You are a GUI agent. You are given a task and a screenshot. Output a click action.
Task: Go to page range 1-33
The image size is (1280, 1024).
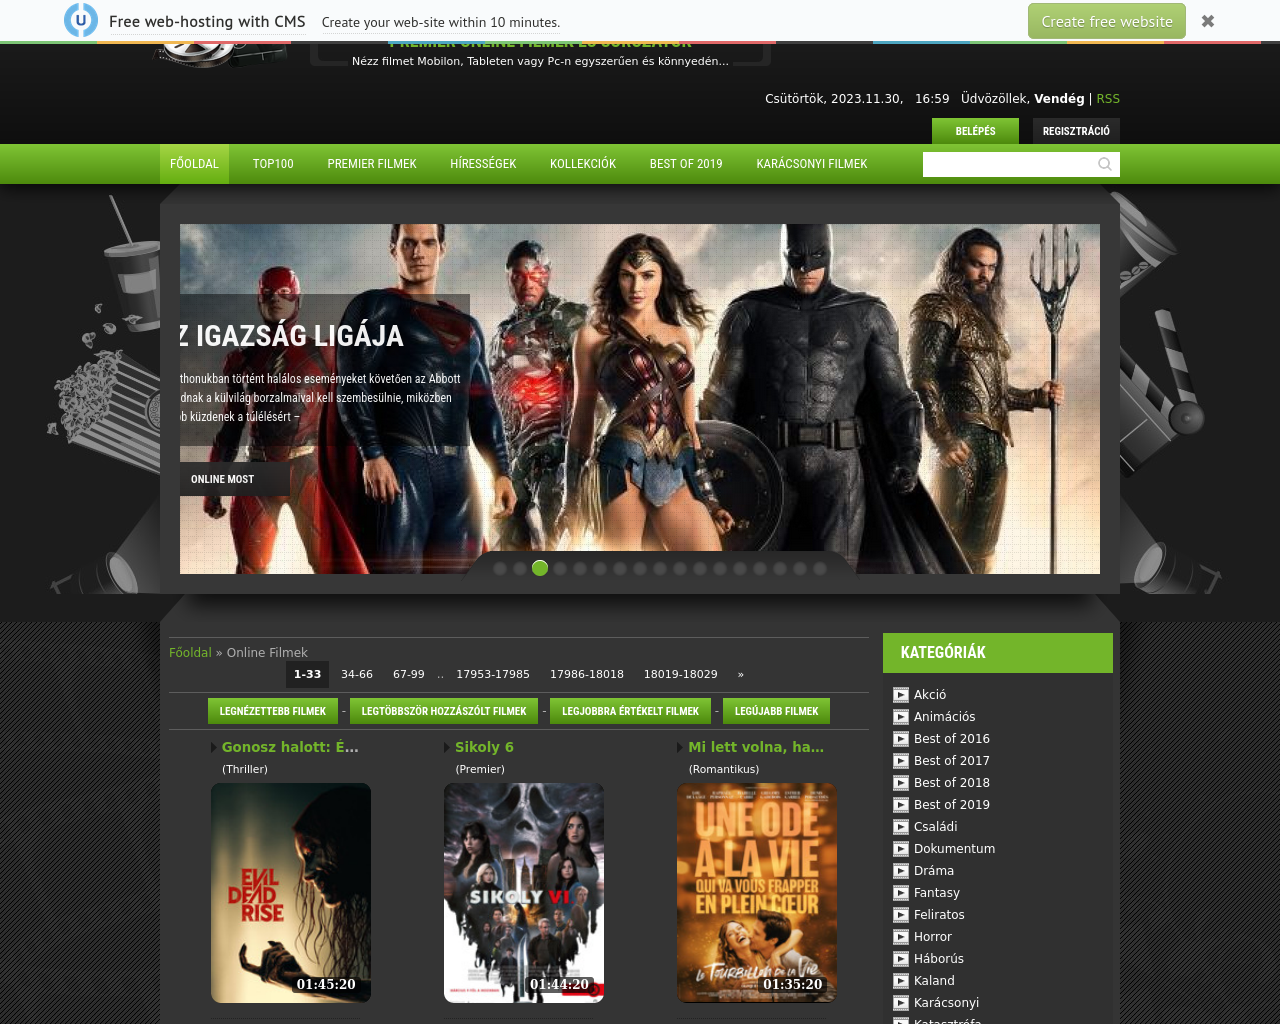tap(307, 674)
